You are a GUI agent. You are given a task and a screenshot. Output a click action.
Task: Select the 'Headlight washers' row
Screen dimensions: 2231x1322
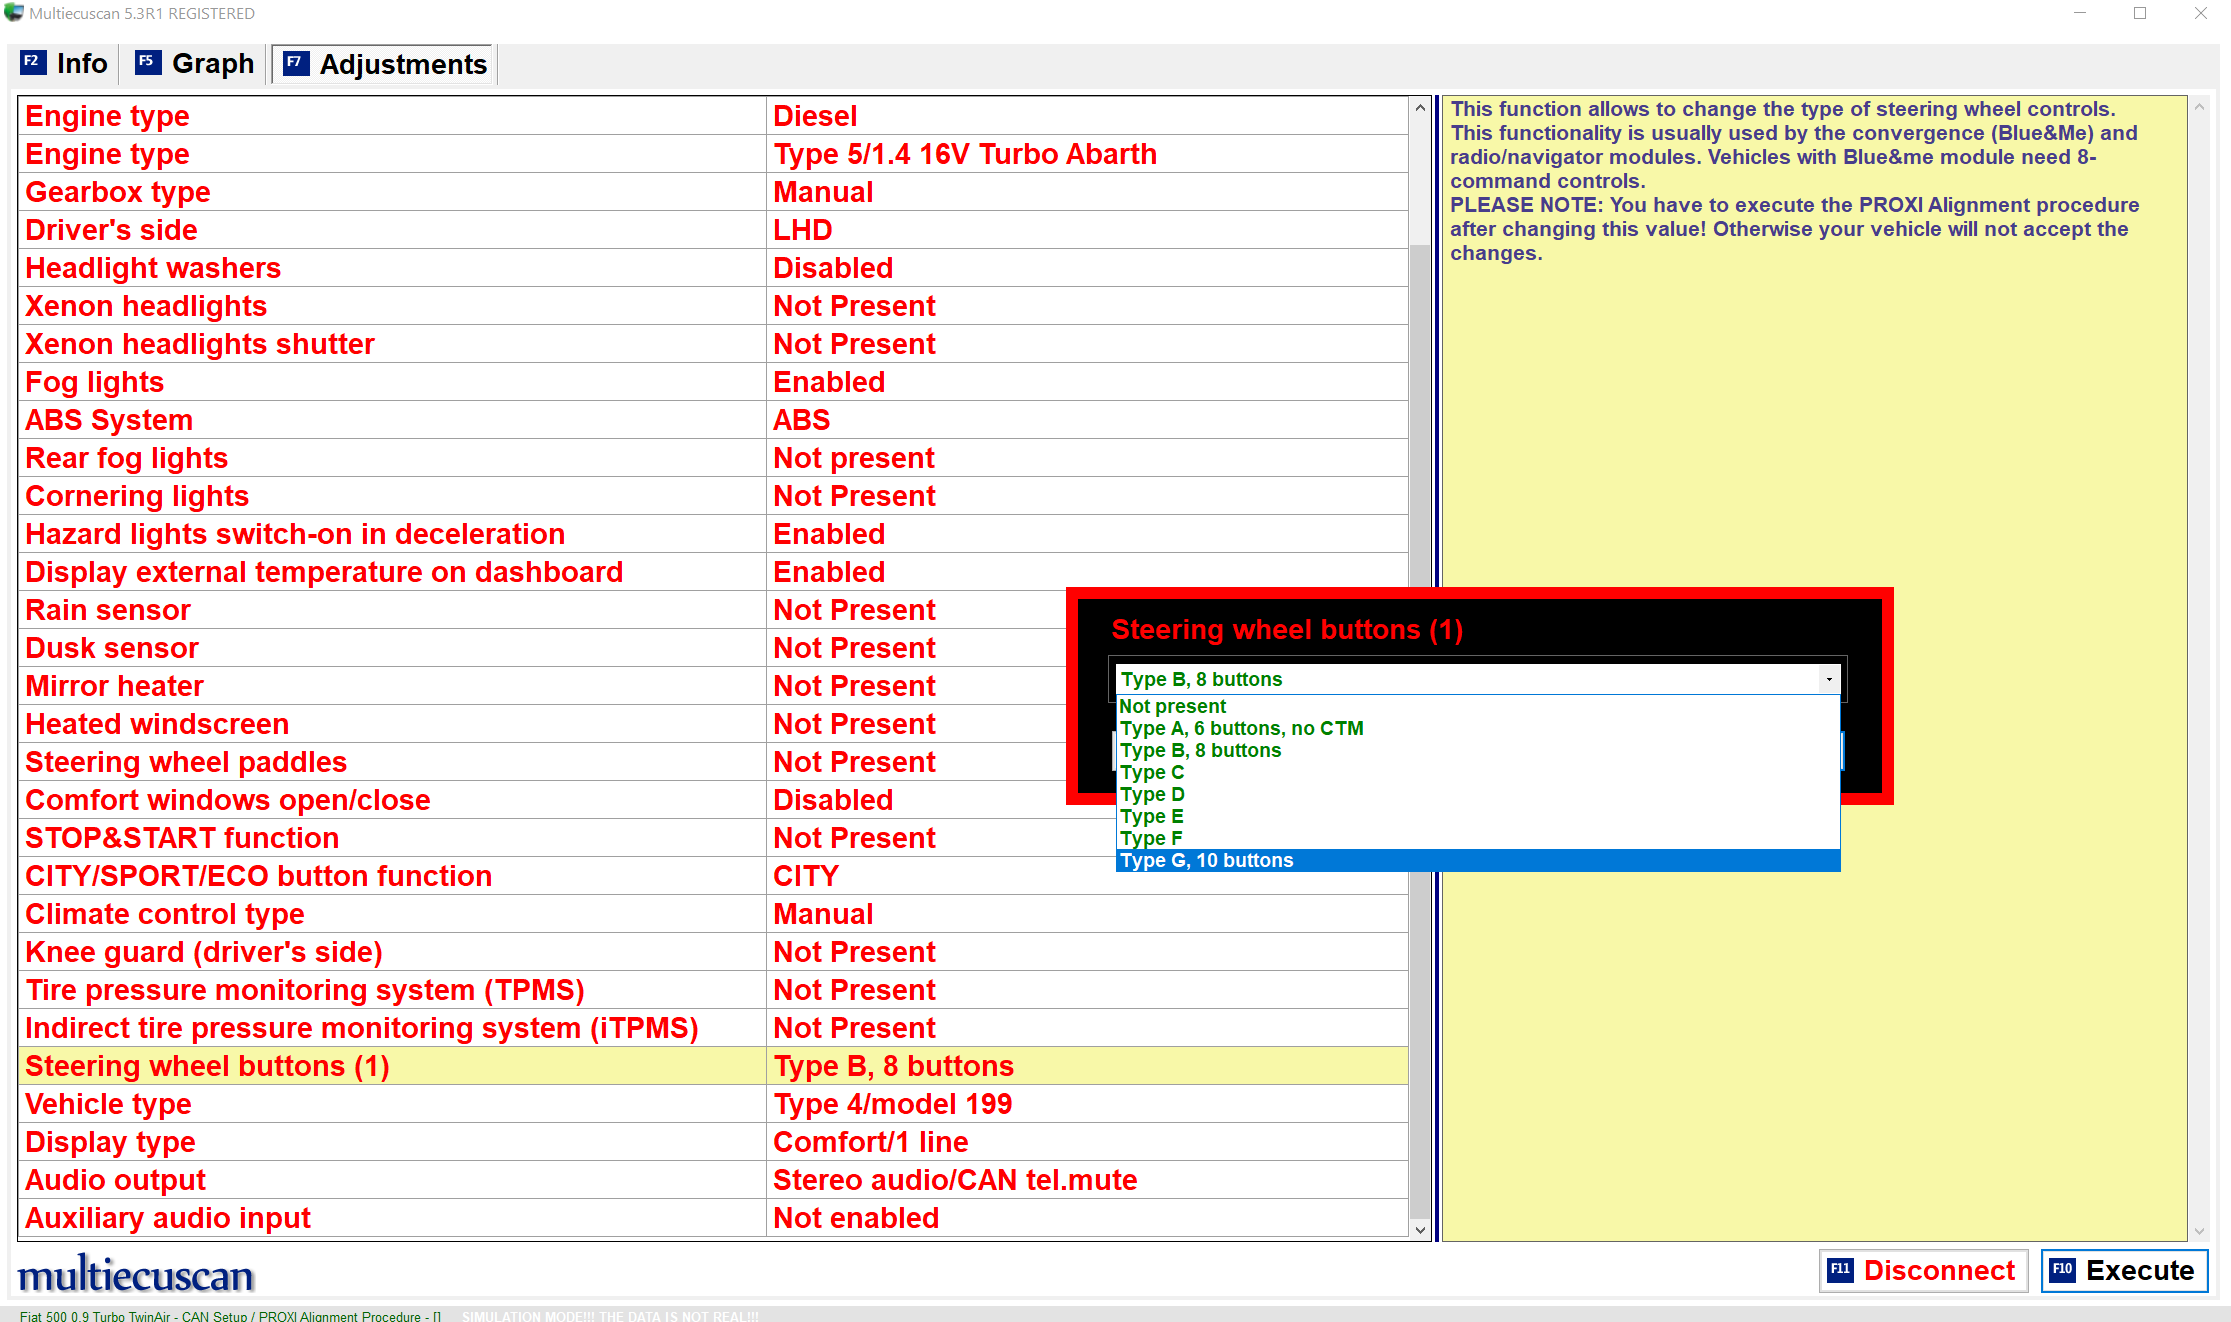(x=713, y=268)
